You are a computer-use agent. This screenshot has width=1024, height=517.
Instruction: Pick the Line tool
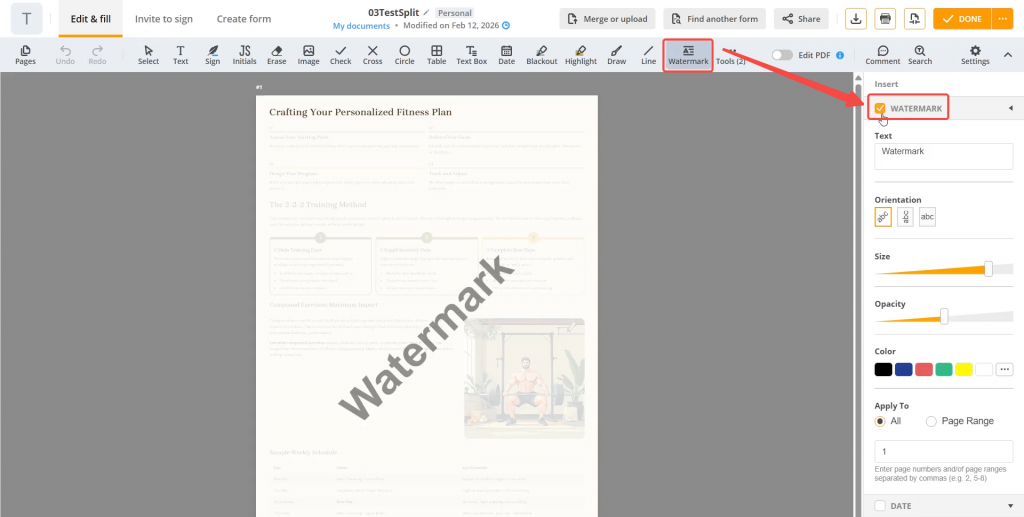click(x=648, y=55)
